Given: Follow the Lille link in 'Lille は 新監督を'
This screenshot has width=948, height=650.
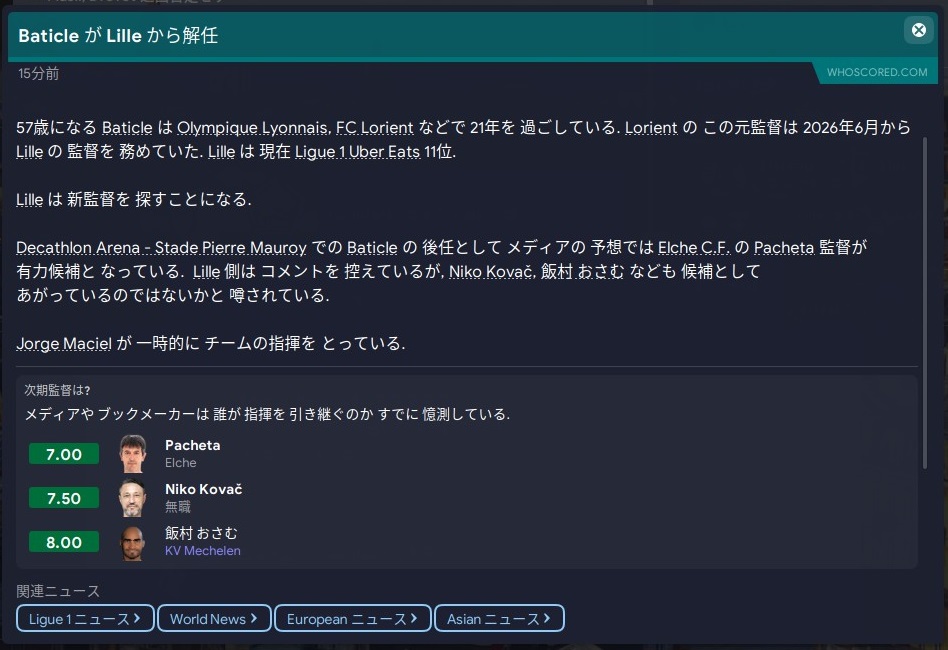Looking at the screenshot, I should (x=30, y=200).
